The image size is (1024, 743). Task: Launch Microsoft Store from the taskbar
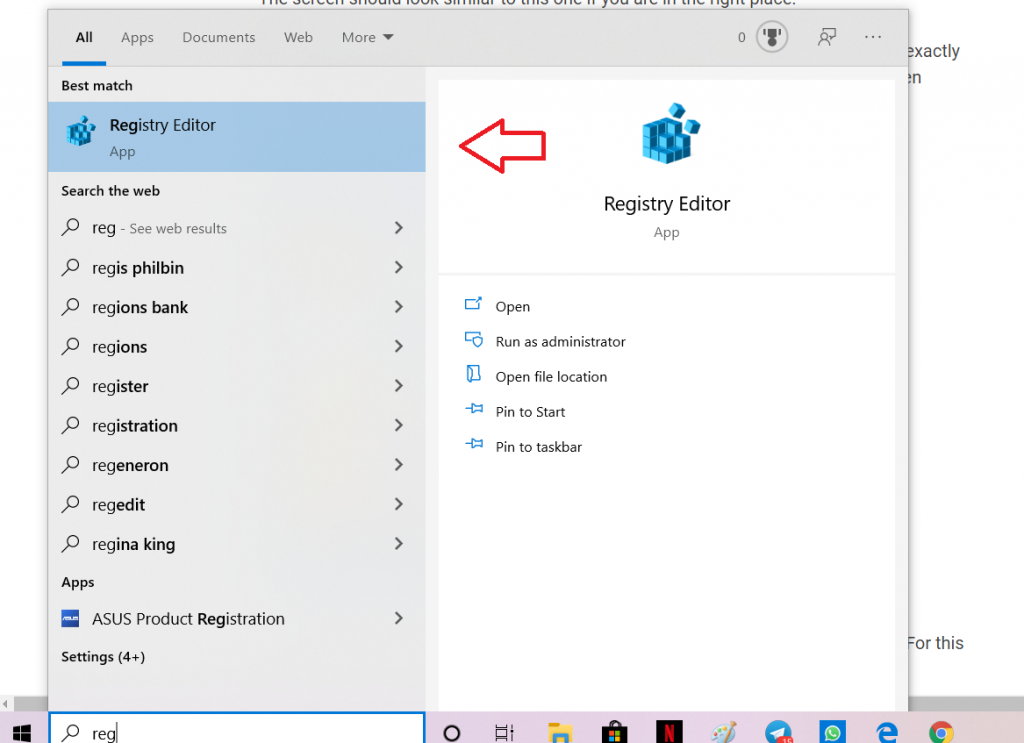click(614, 733)
